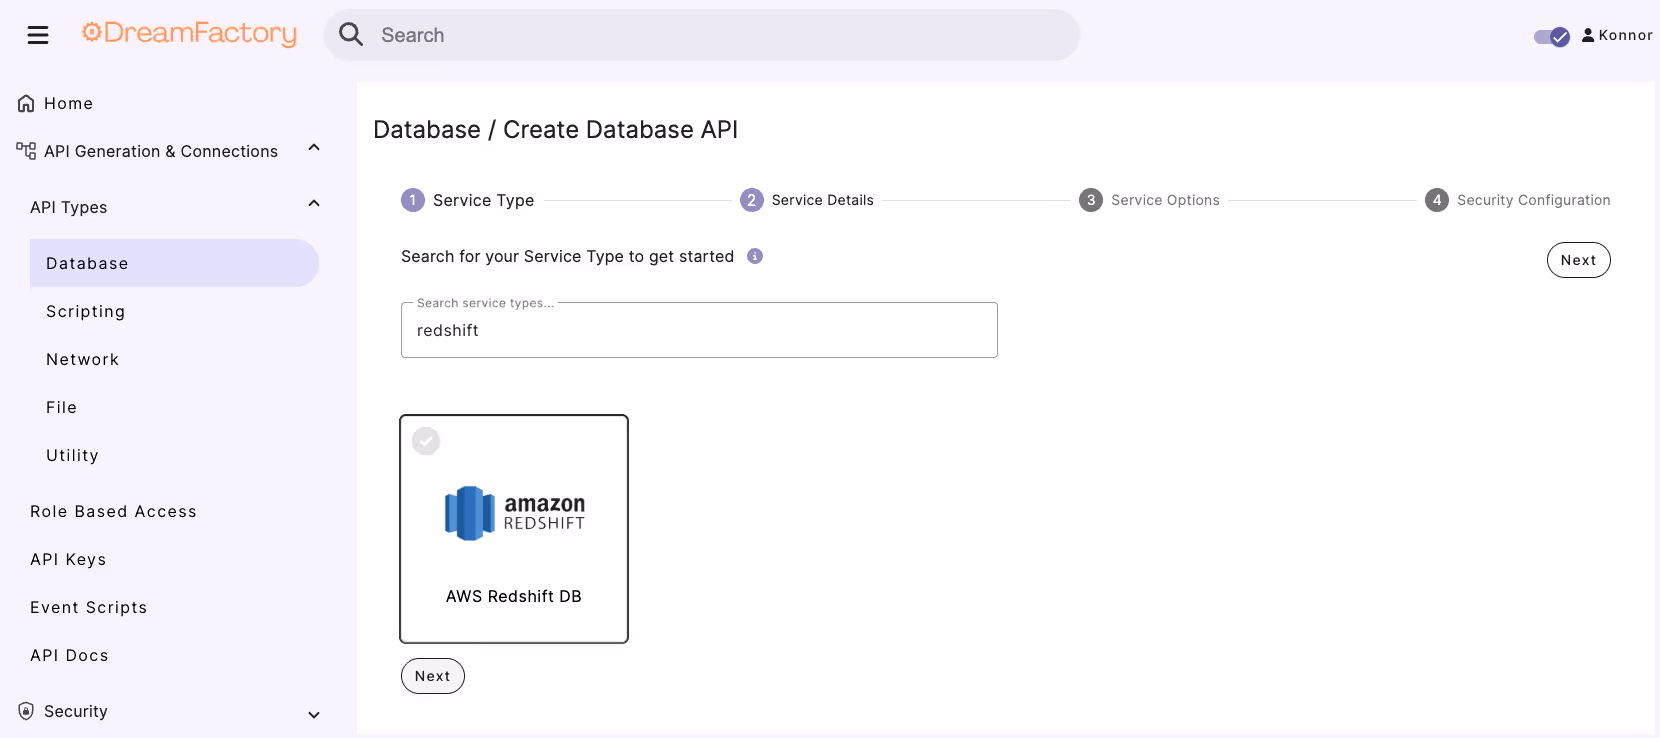Select the Service Options step label
This screenshot has width=1660, height=738.
1166,200
